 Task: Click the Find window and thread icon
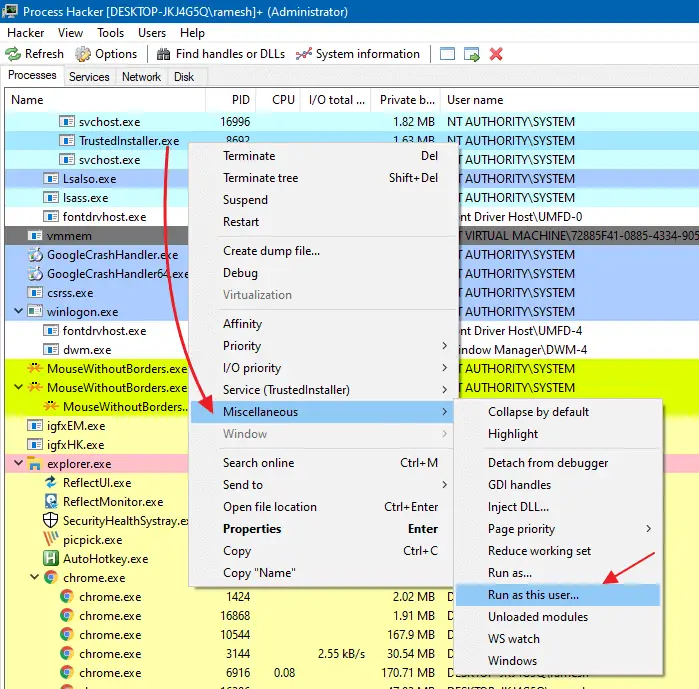[472, 54]
